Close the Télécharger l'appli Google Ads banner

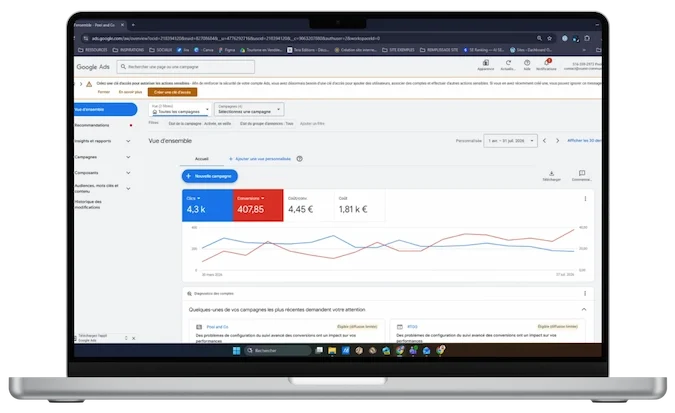(133, 338)
